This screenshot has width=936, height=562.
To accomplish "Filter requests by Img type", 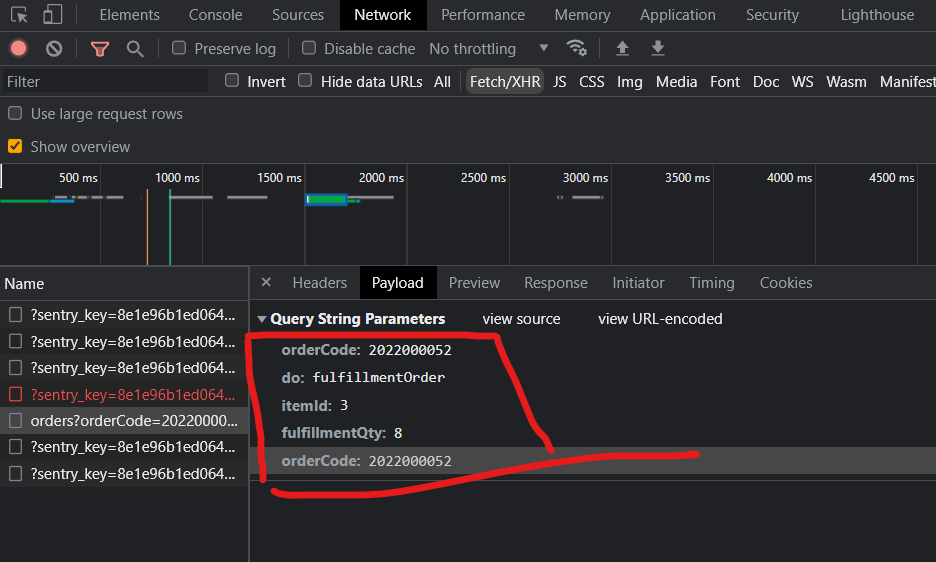I will click(630, 82).
